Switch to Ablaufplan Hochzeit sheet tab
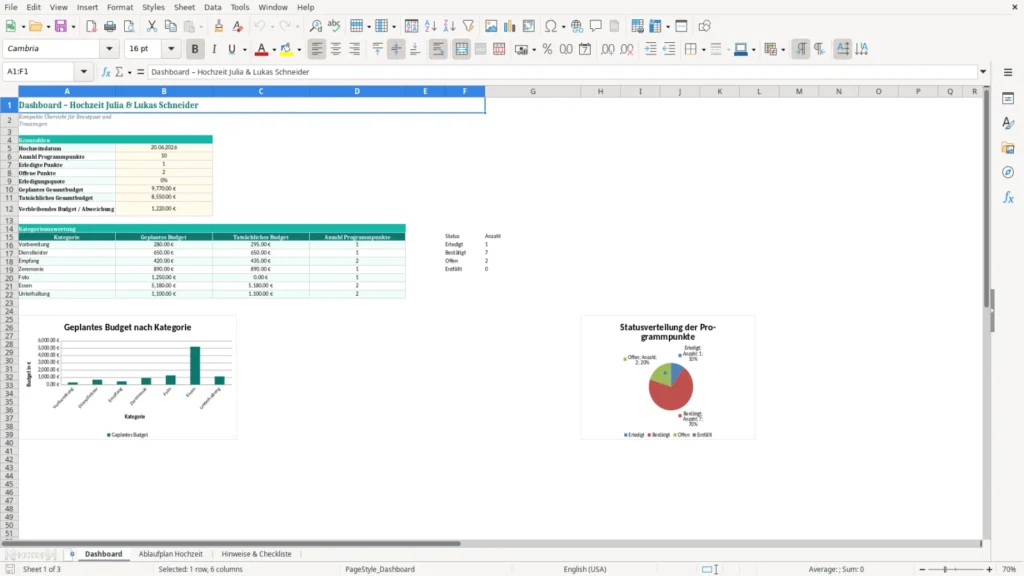1024x576 pixels. point(170,554)
